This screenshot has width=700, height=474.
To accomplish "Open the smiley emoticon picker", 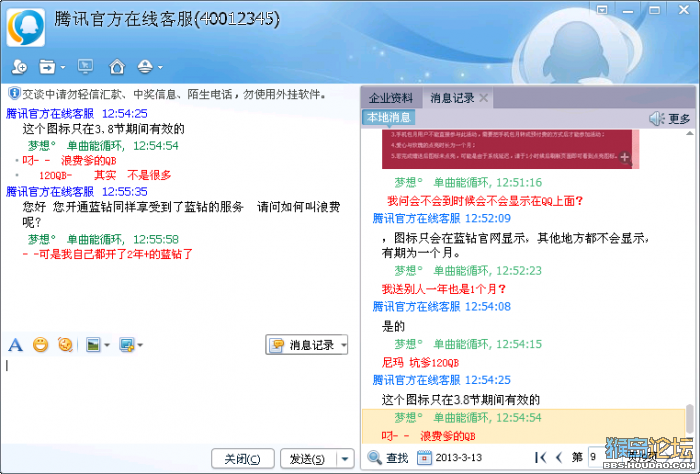I will tap(40, 345).
